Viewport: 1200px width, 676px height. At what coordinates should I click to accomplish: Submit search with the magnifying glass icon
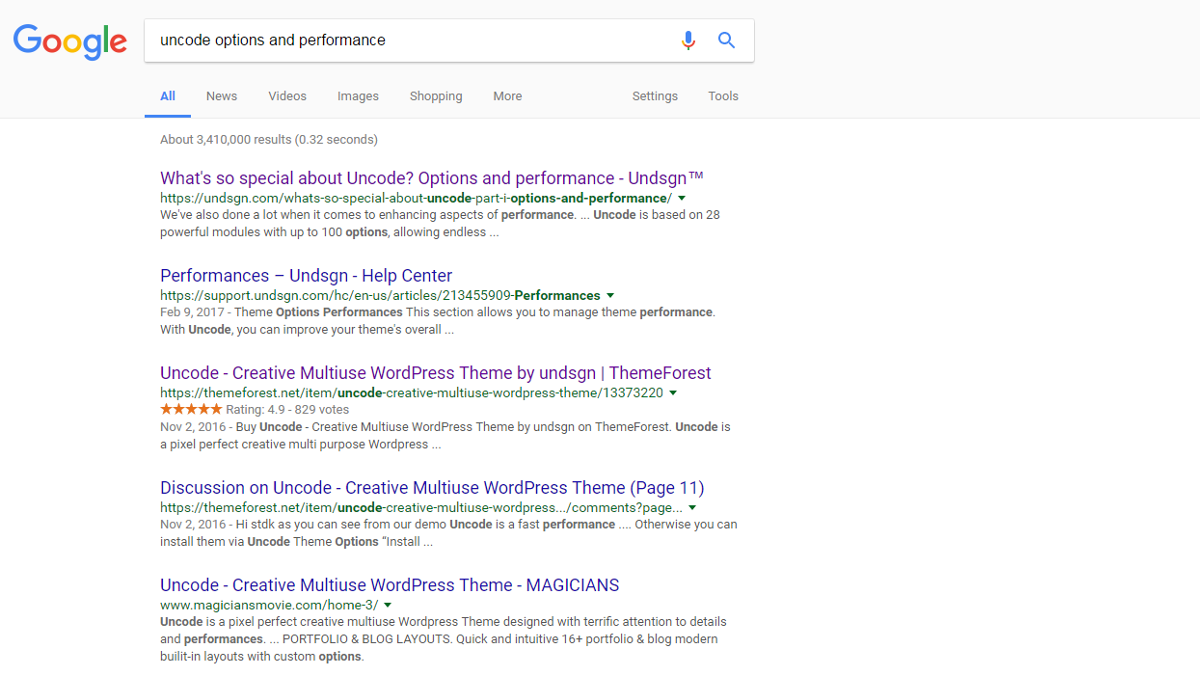pyautogui.click(x=727, y=40)
